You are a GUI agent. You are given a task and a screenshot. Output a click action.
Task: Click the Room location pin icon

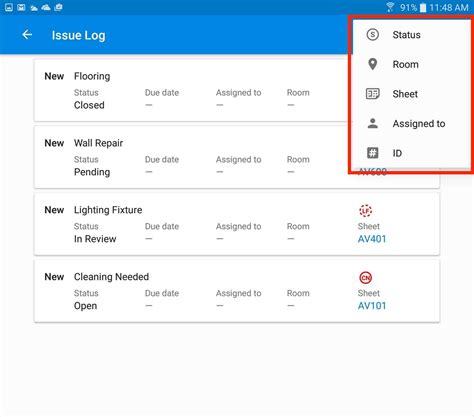[x=372, y=64]
